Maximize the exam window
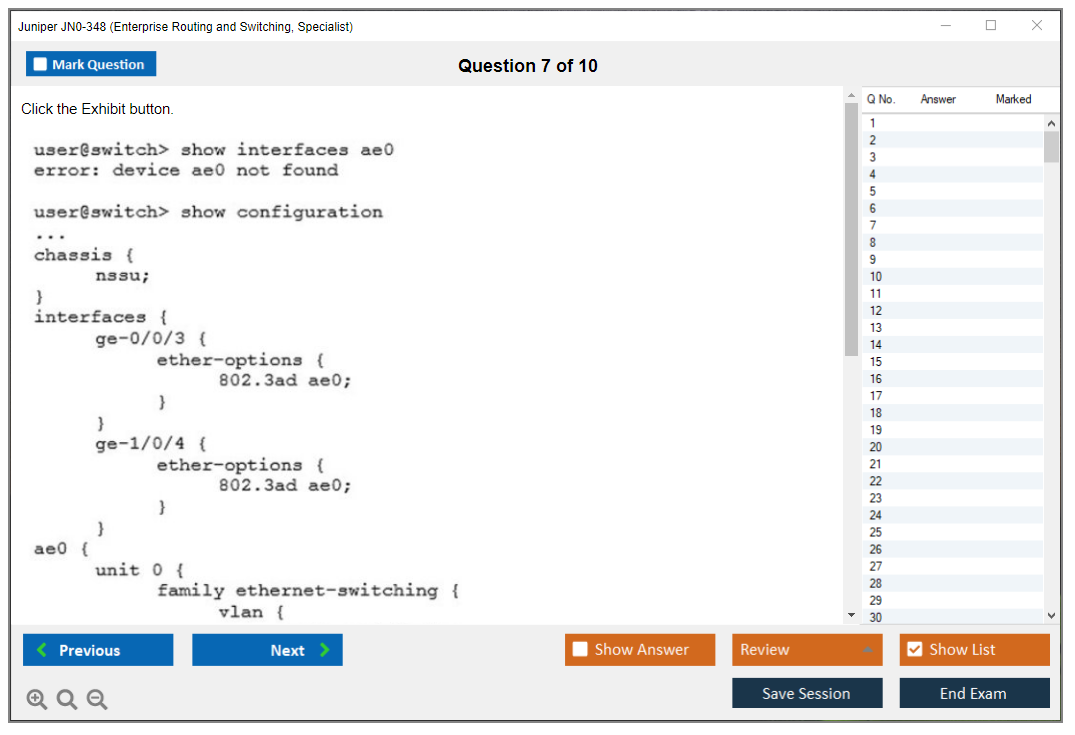This screenshot has height=735, width=1075. [991, 26]
